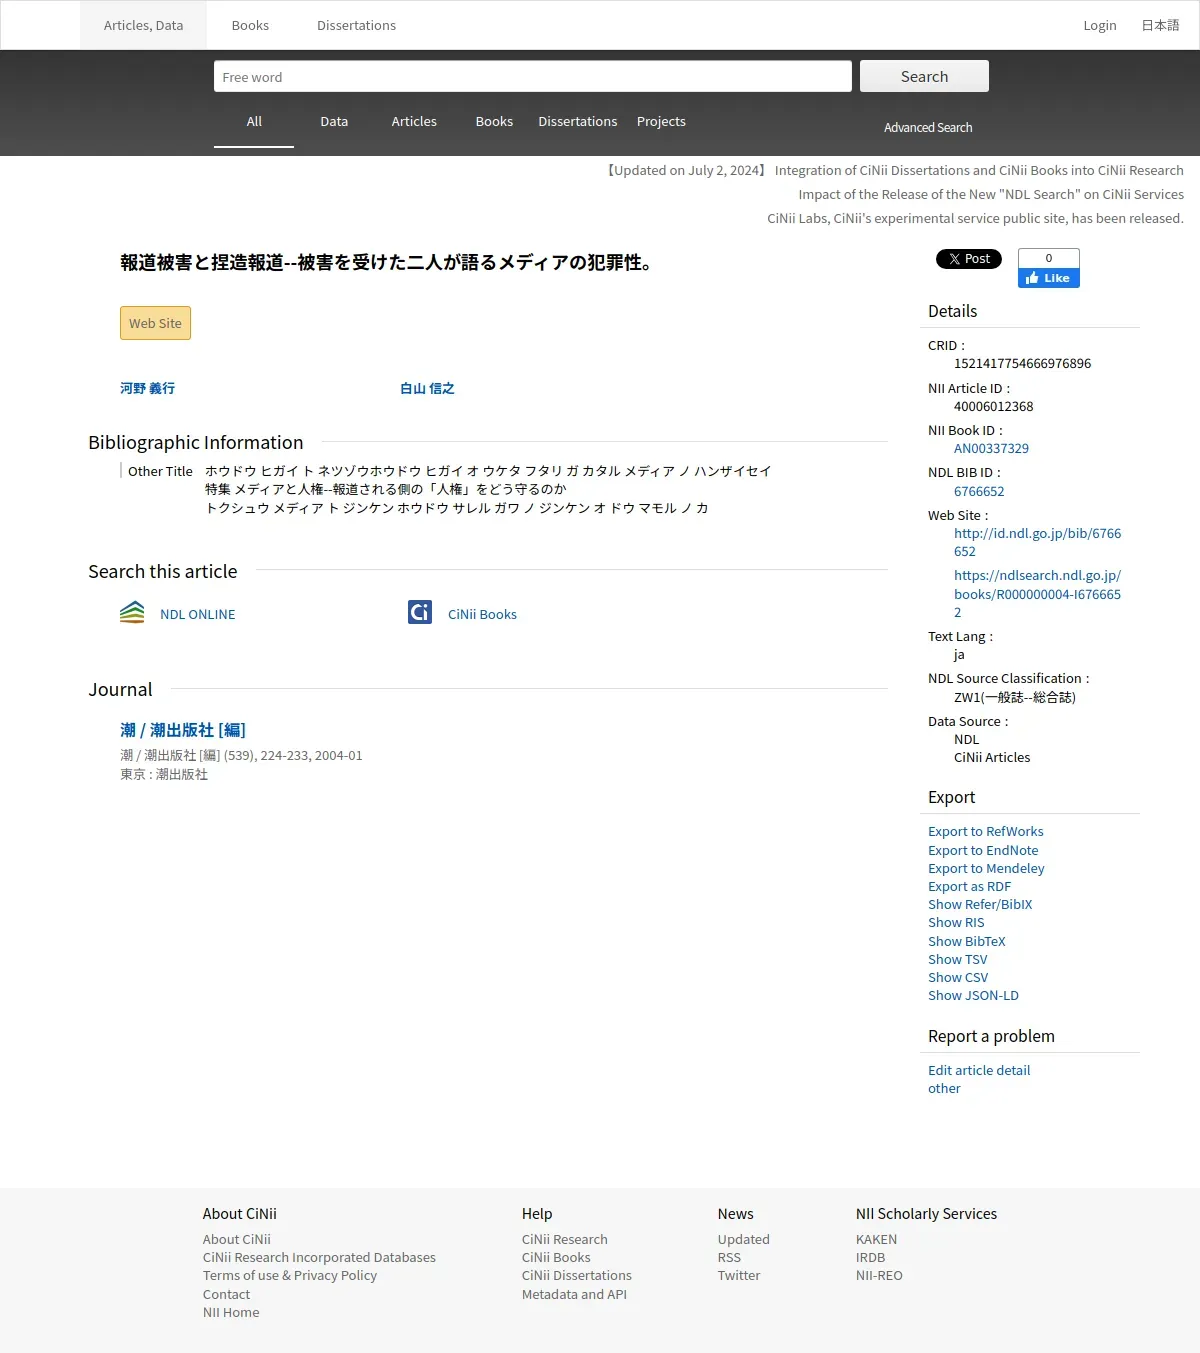Open NDL BIB ID 6766652

tap(979, 491)
